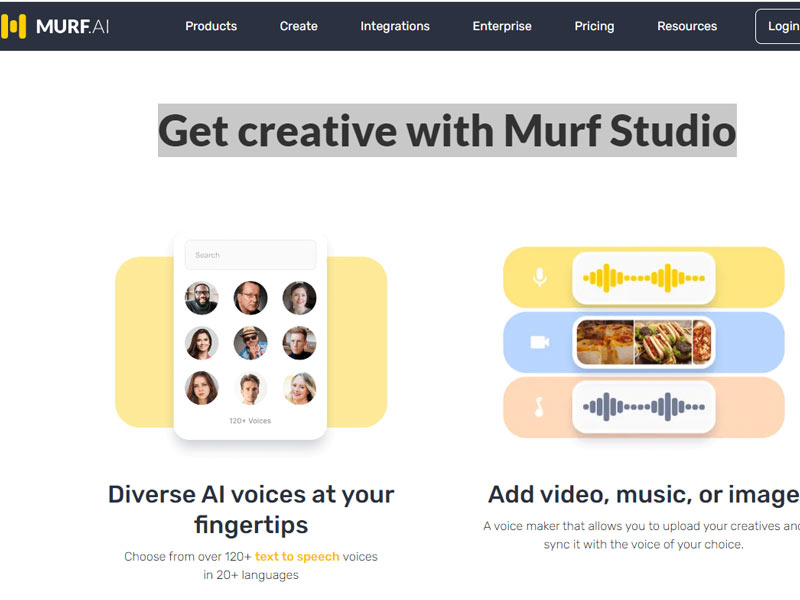Click the Murf.AI logo
The image size is (800, 600).
pyautogui.click(x=55, y=26)
